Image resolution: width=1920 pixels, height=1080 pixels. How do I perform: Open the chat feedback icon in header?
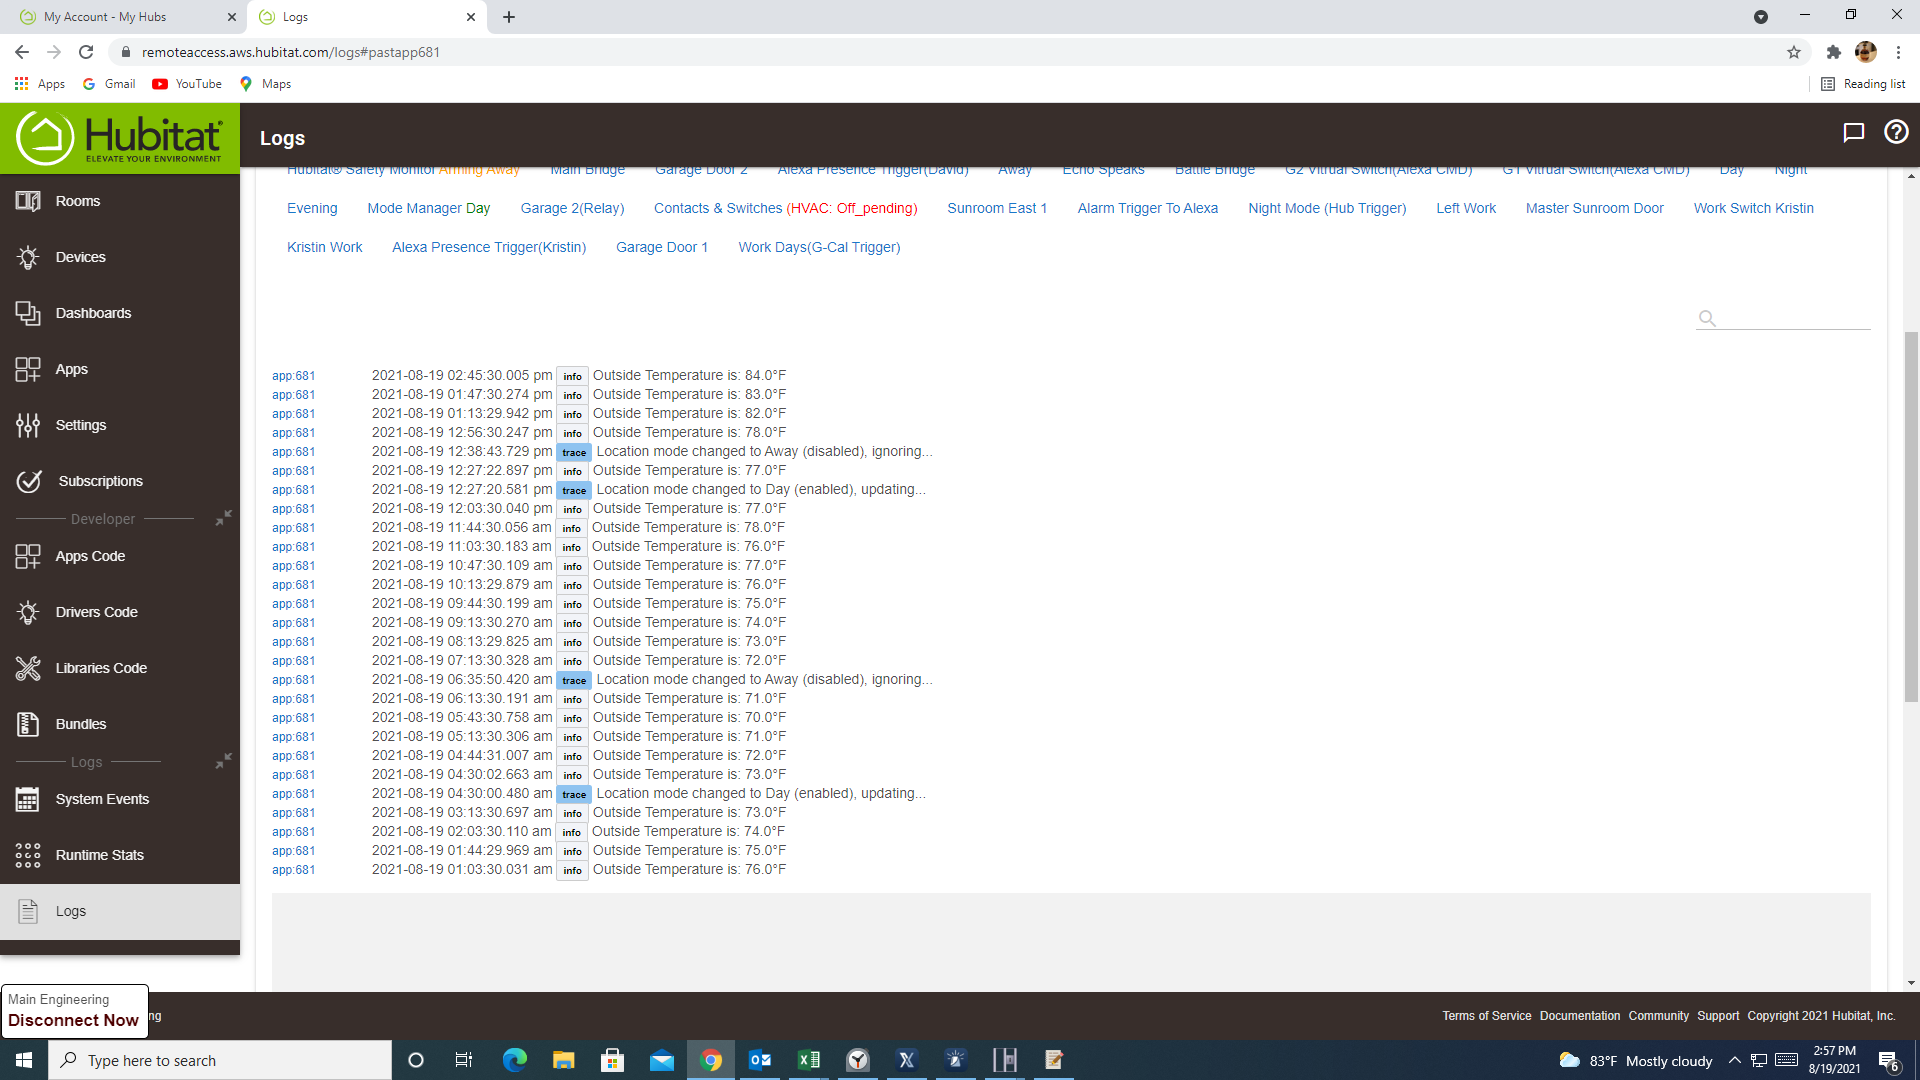[1853, 132]
